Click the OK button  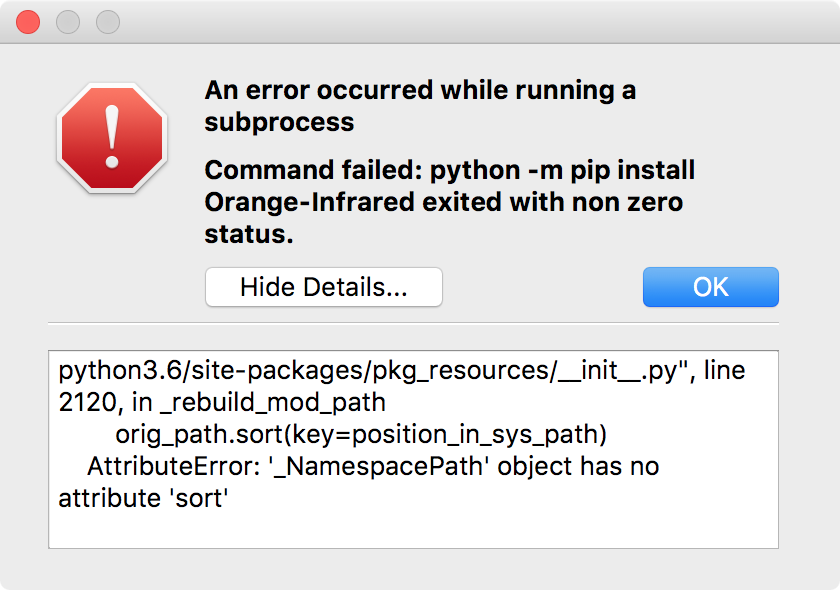click(711, 287)
